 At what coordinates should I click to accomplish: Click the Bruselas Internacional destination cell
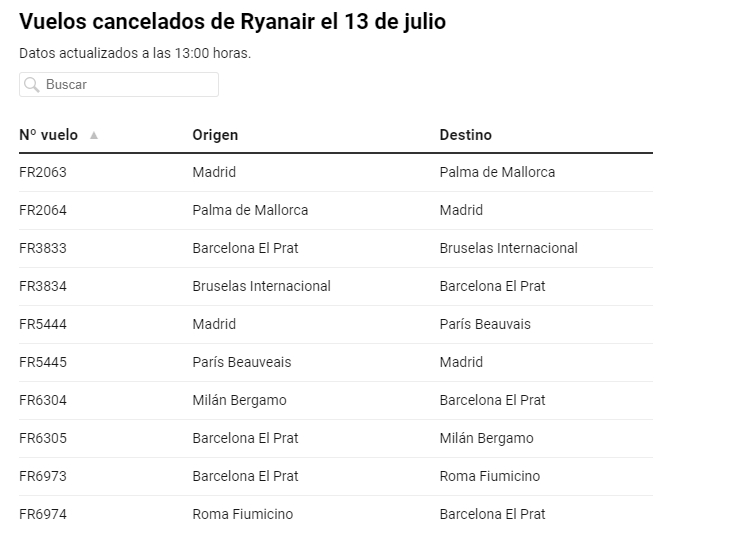point(508,248)
